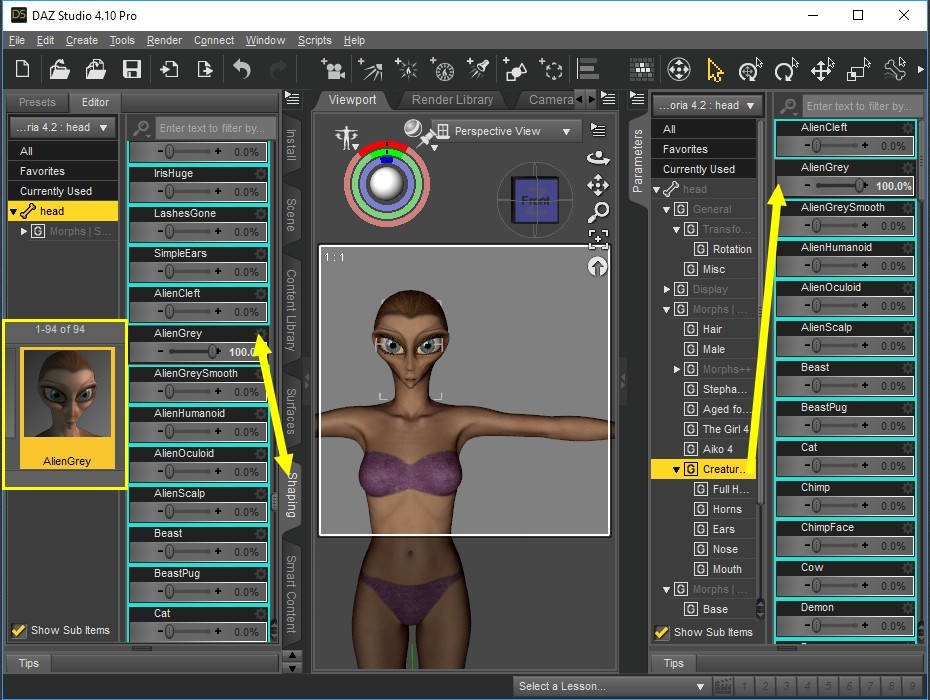Click the viewport reset camera up-arrow icon
The height and width of the screenshot is (700, 930).
point(597,267)
